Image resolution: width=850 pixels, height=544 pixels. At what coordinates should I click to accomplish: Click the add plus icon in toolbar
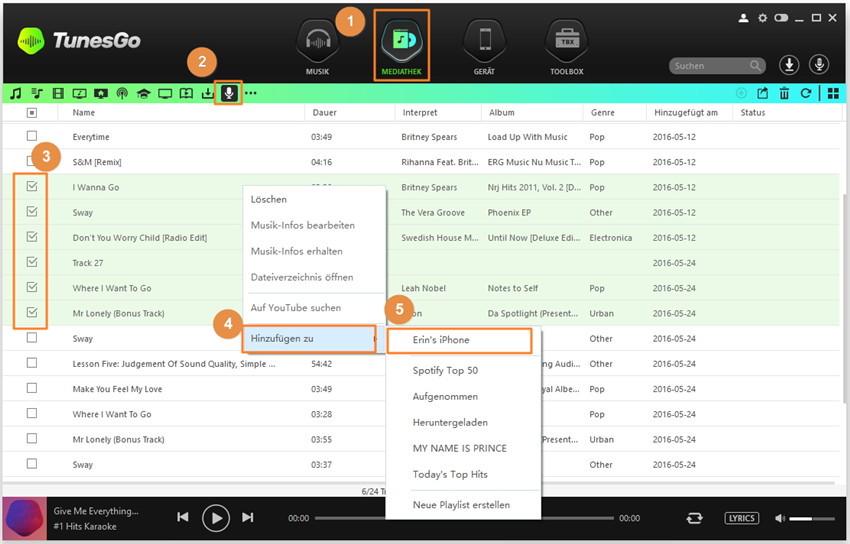(x=741, y=93)
